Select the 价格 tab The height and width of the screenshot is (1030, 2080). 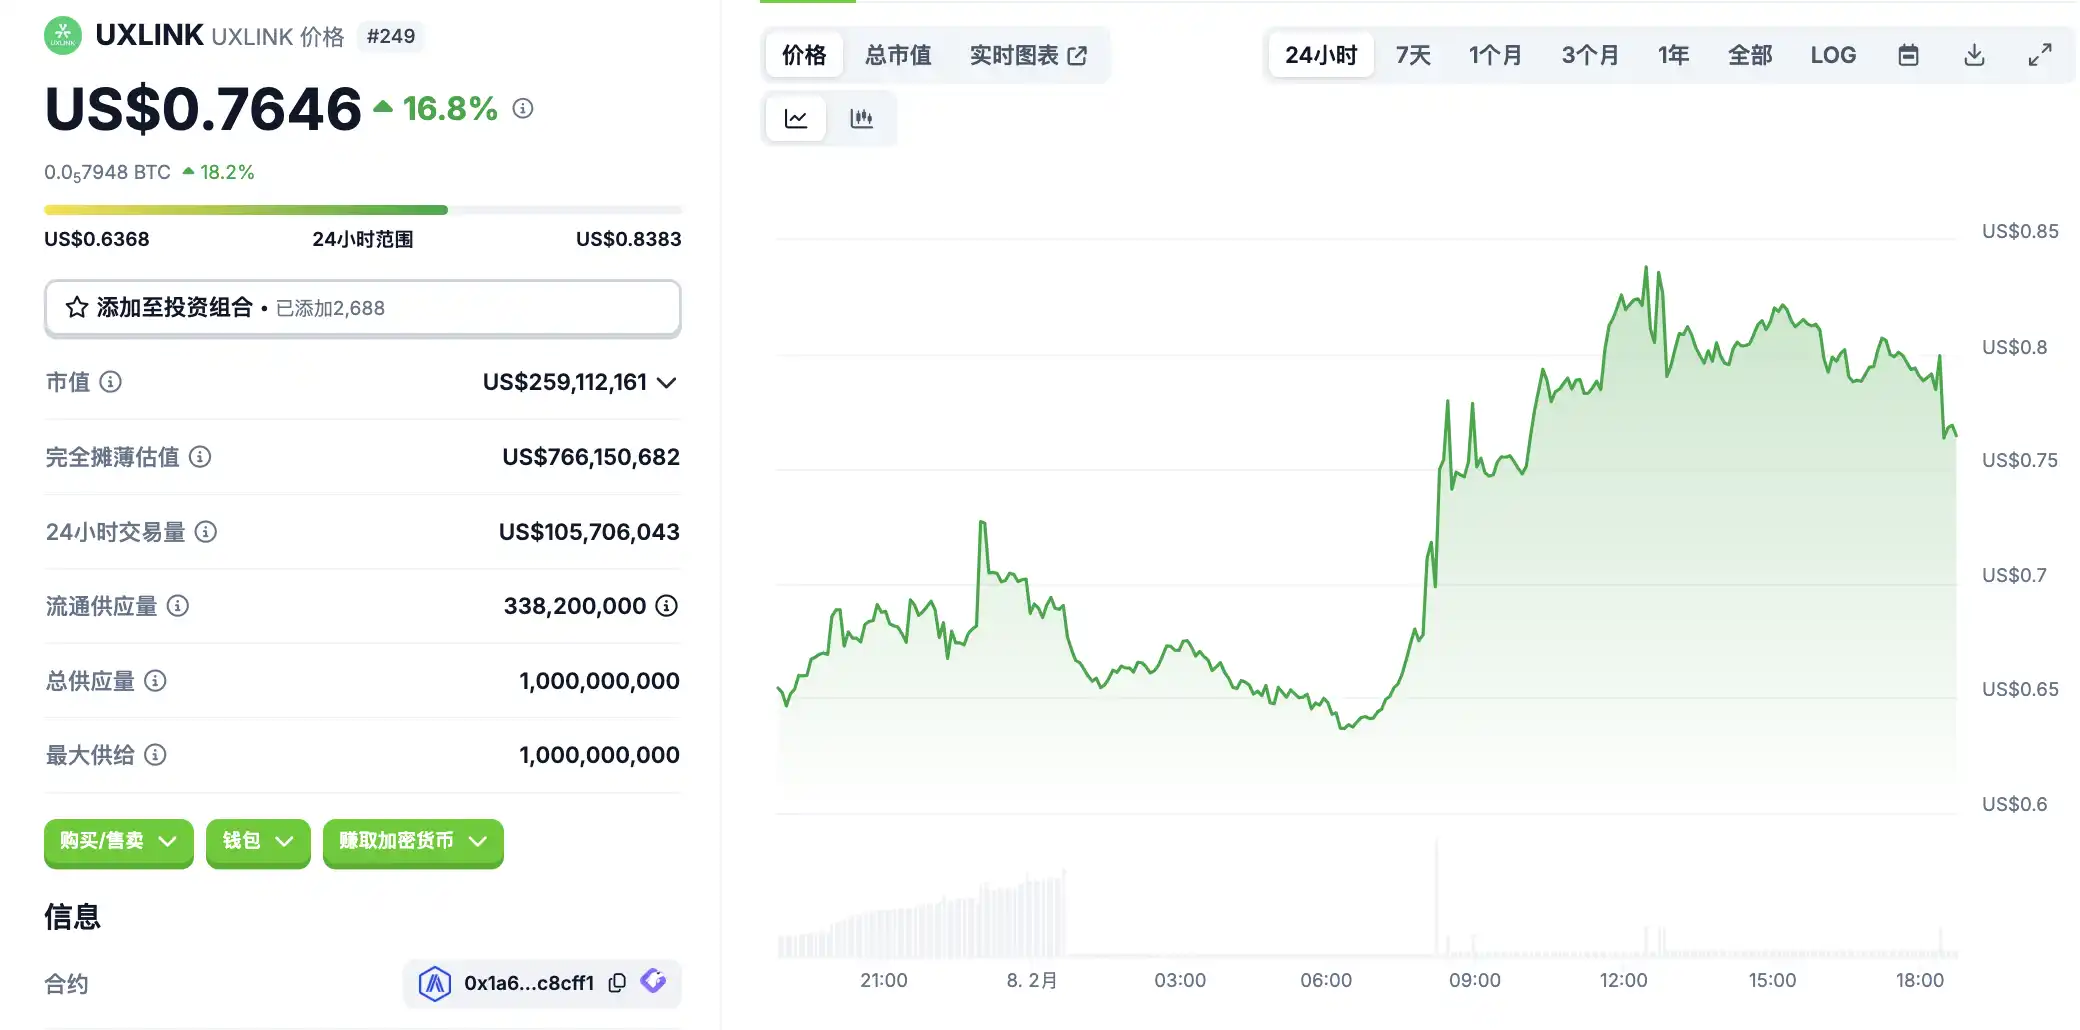point(804,55)
